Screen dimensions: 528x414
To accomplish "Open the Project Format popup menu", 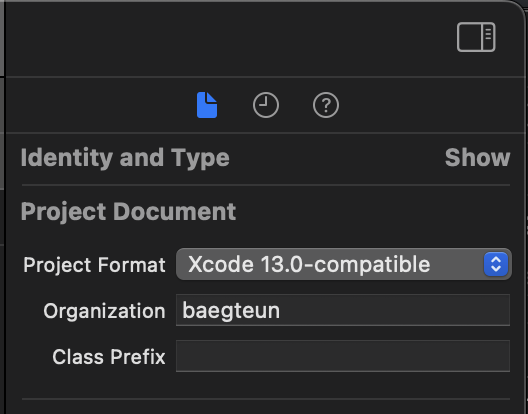I will coord(344,264).
